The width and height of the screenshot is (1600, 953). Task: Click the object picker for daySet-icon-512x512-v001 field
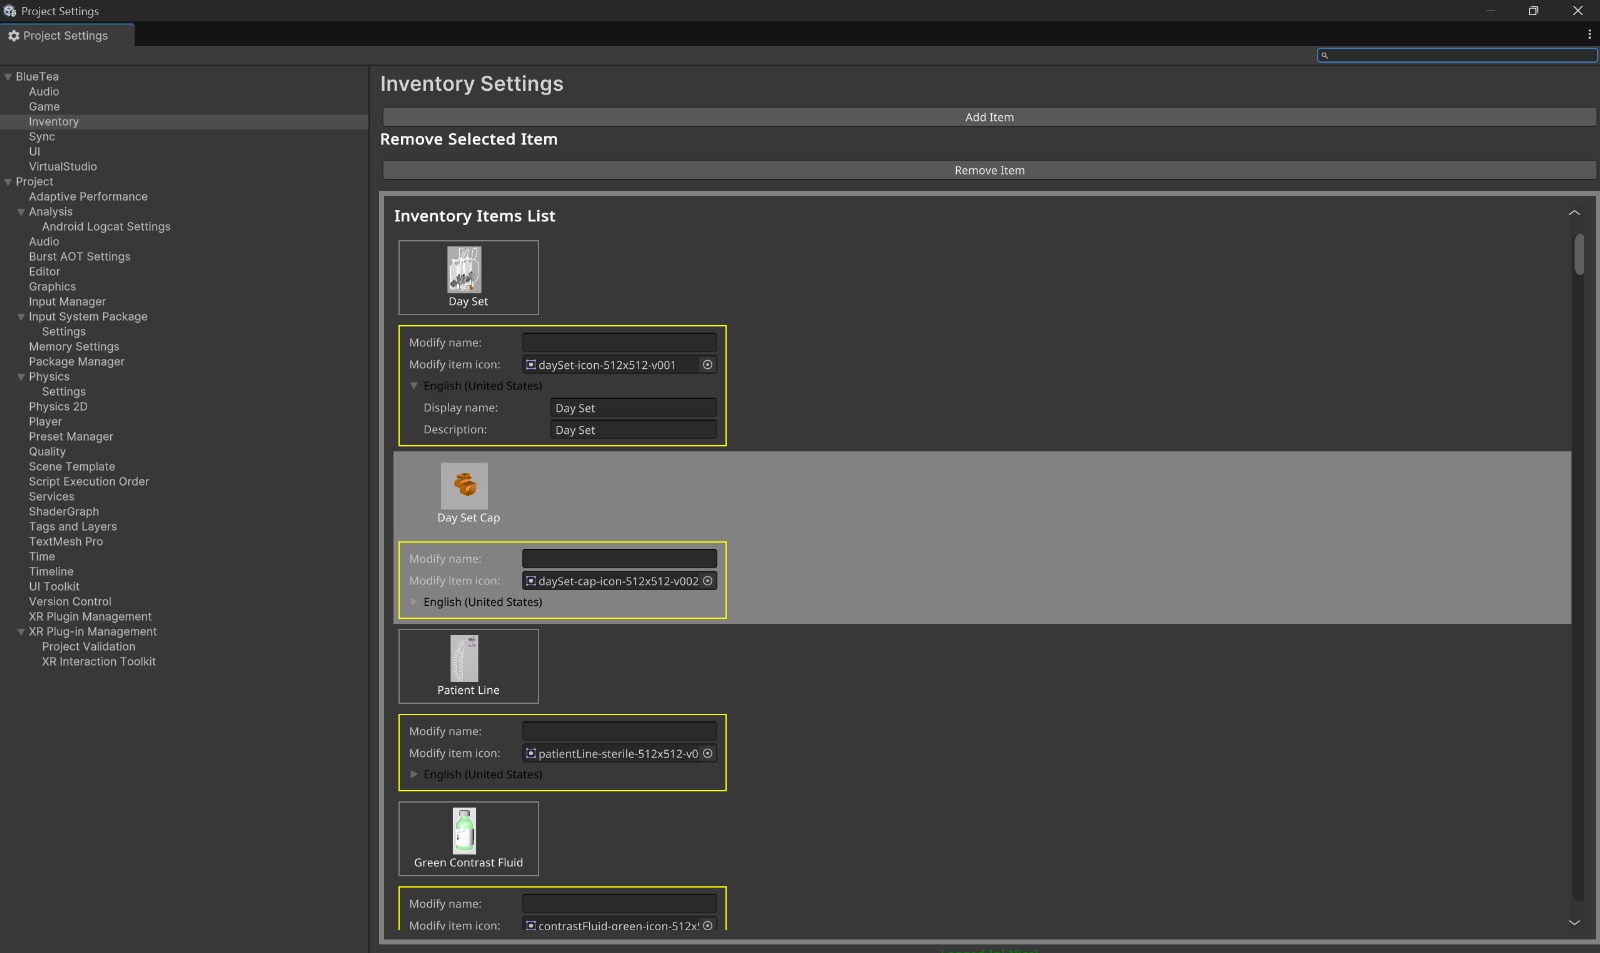pyautogui.click(x=708, y=364)
